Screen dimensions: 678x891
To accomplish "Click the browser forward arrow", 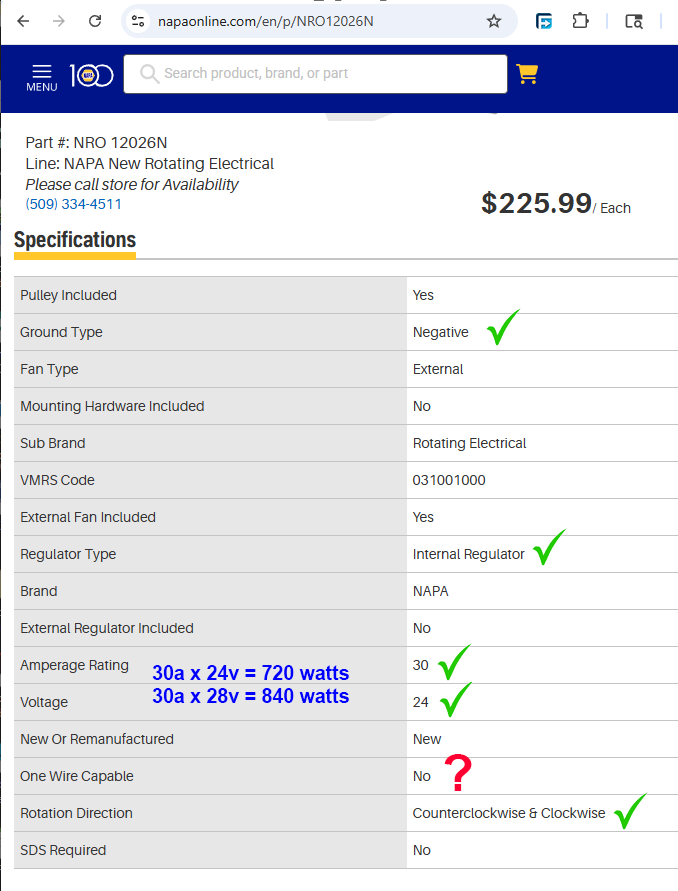I will [59, 21].
